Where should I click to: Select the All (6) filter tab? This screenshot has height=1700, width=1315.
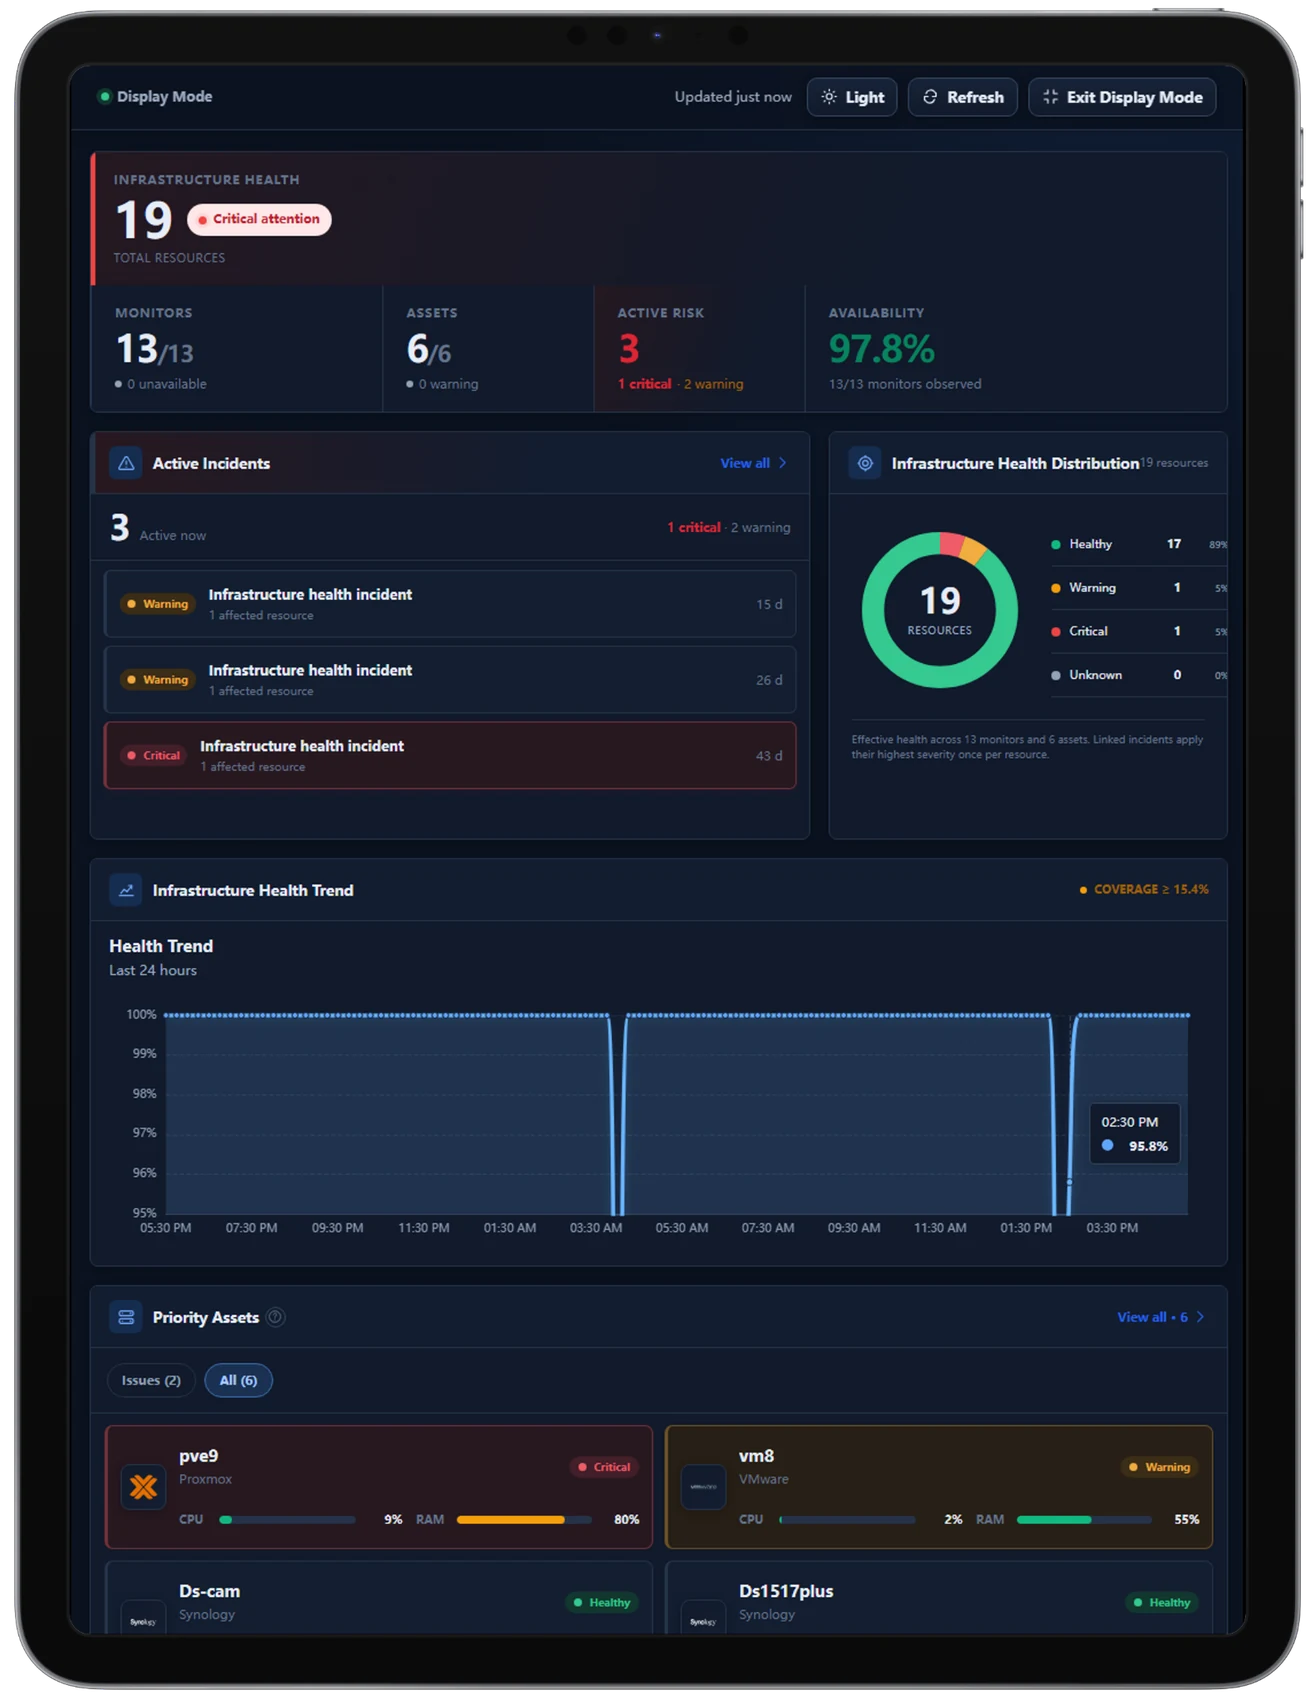click(x=238, y=1380)
